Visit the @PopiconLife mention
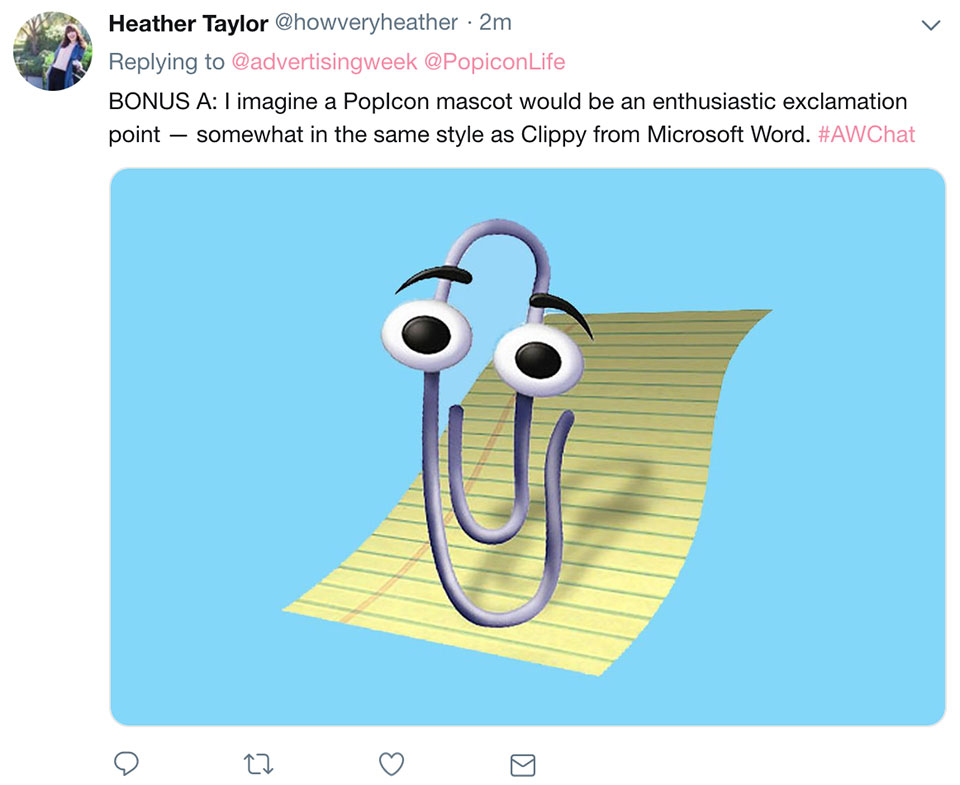The width and height of the screenshot is (960, 785). [495, 62]
